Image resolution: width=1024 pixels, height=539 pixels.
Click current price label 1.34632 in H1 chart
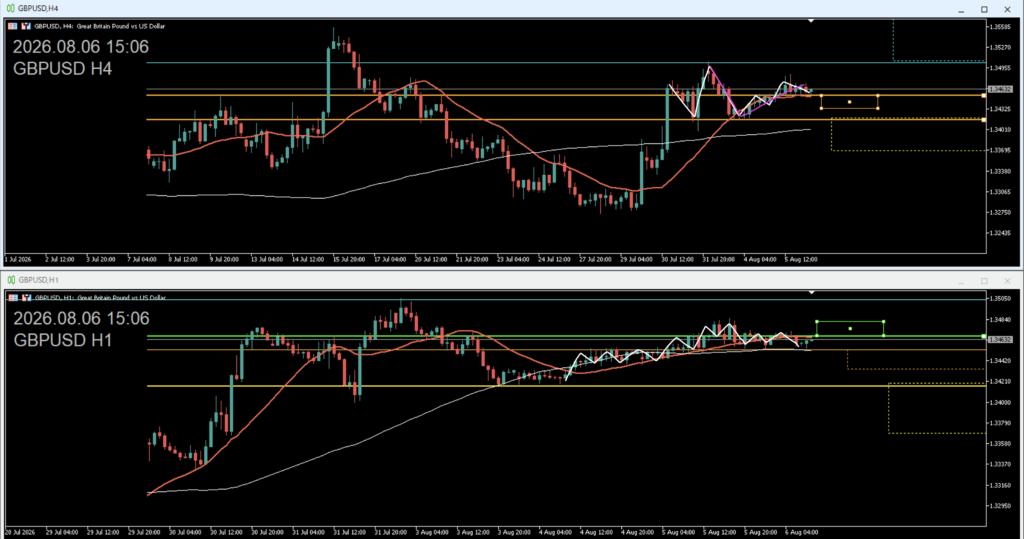[x=1000, y=340]
